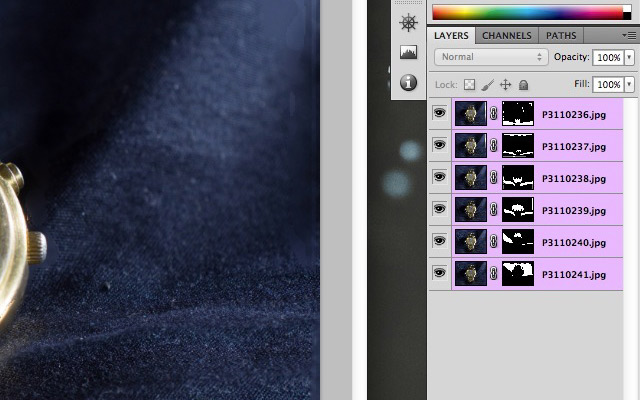Open the Normal blend mode dropdown

(x=491, y=57)
